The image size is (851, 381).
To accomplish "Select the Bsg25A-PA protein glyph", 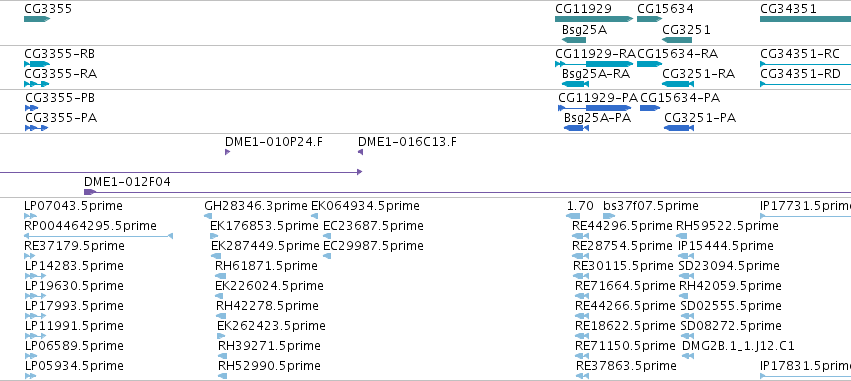I will [576, 128].
